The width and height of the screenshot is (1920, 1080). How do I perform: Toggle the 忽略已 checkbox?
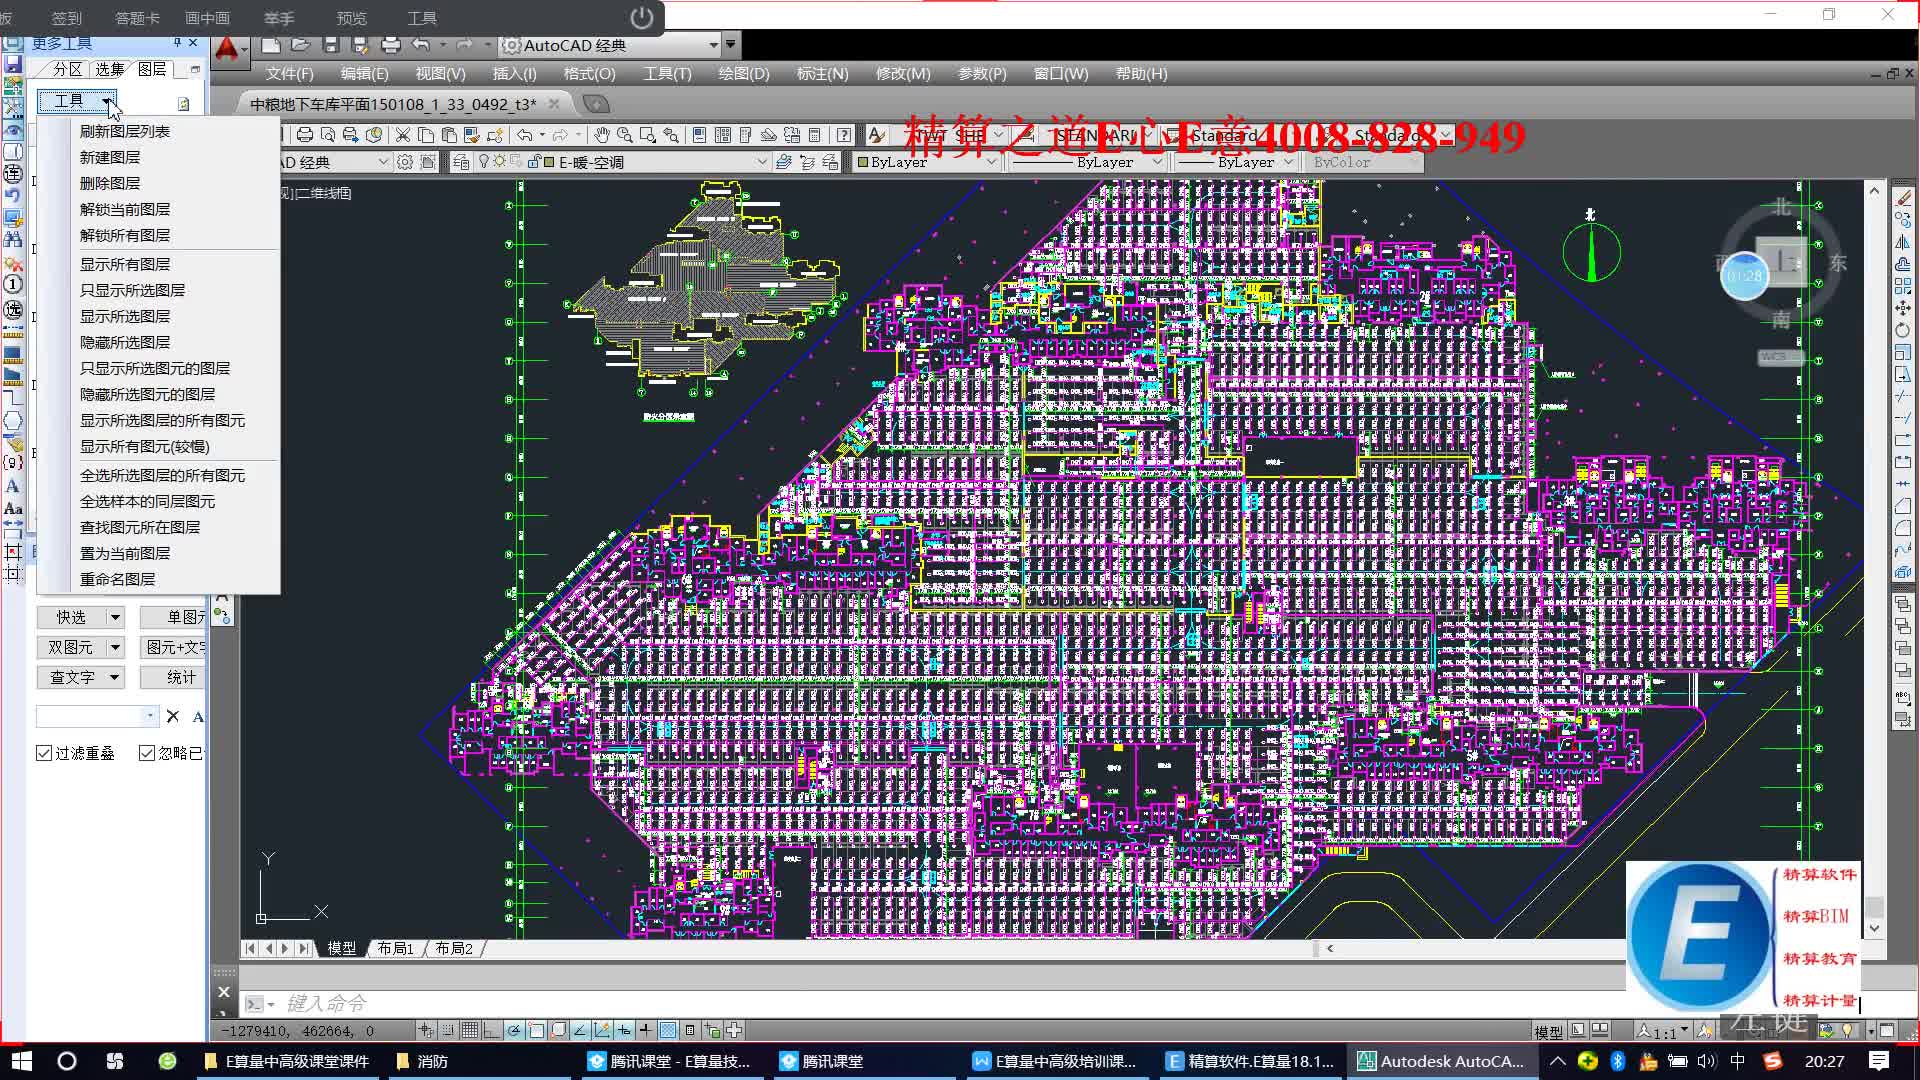point(147,753)
